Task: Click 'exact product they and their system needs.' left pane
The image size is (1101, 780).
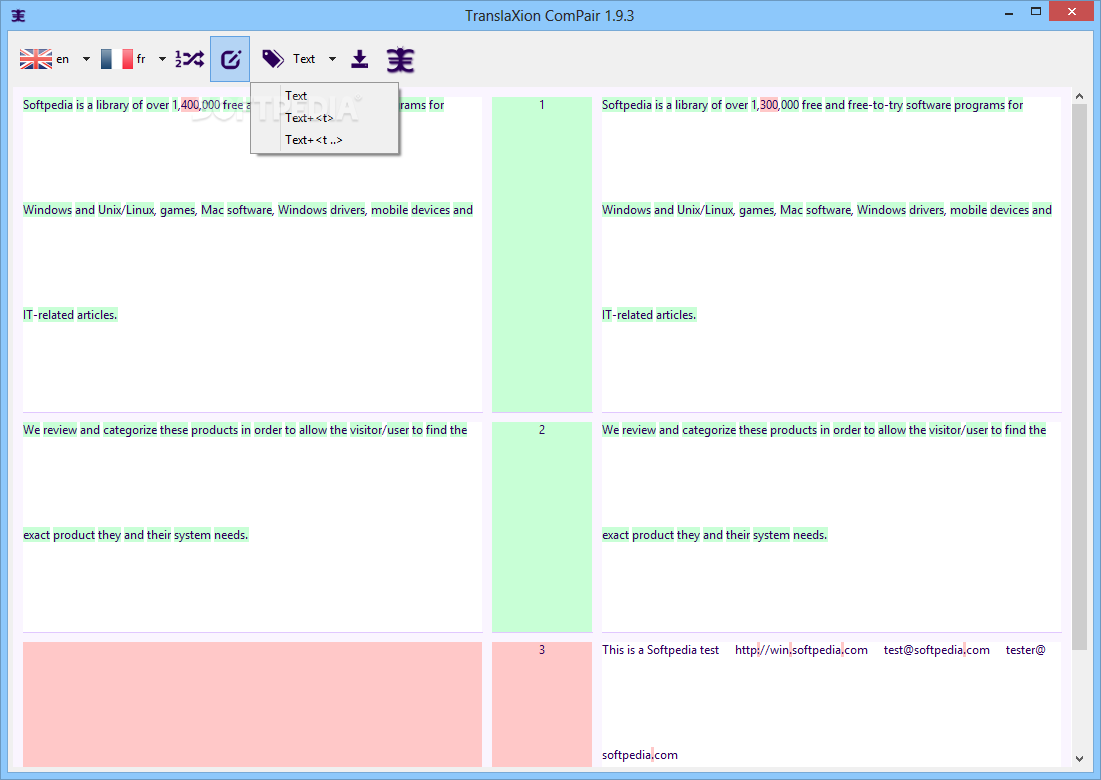Action: (x=136, y=535)
